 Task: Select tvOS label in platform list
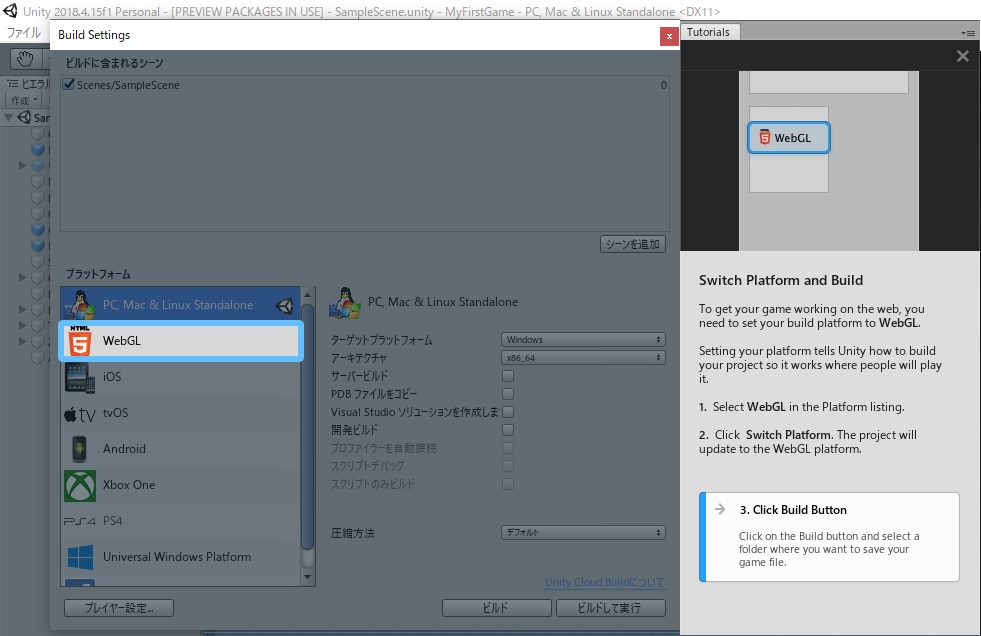pos(116,413)
